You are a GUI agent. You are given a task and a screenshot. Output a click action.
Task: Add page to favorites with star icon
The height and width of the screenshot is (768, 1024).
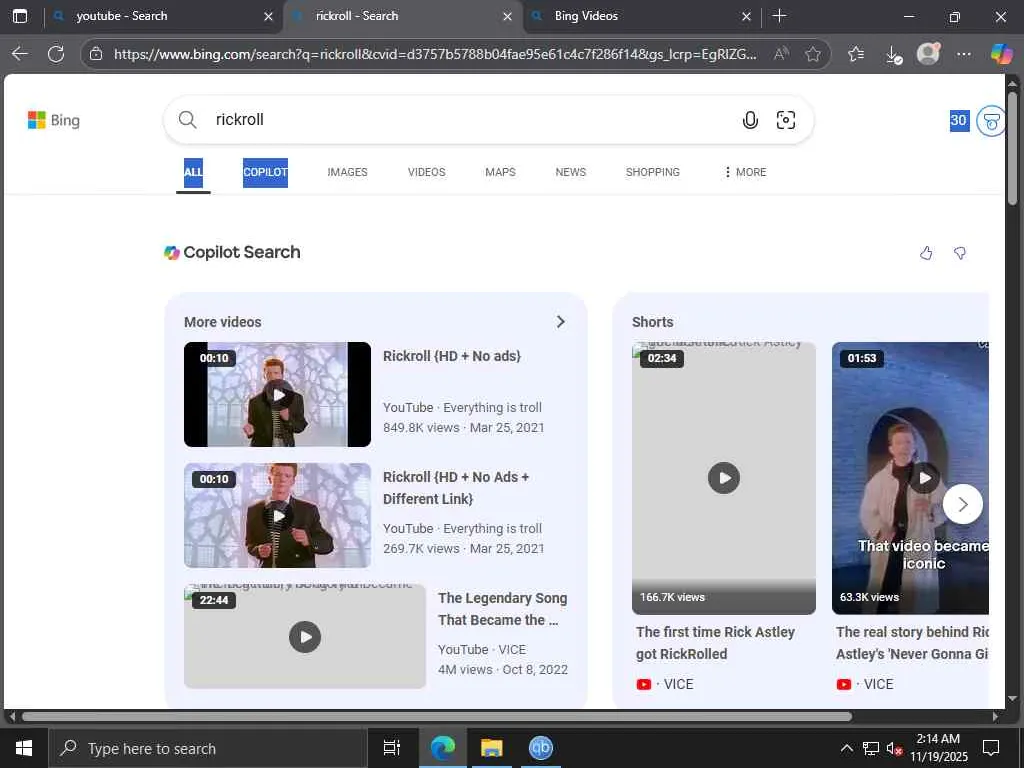click(x=812, y=54)
